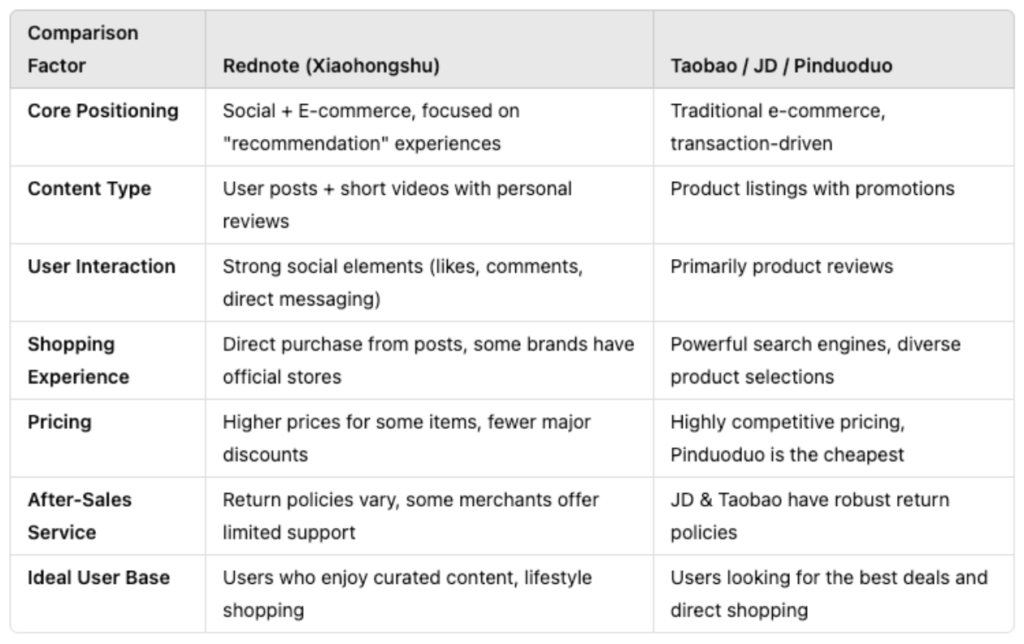Click 'User posts + short videos' cell
This screenshot has height=644, width=1024.
click(397, 205)
